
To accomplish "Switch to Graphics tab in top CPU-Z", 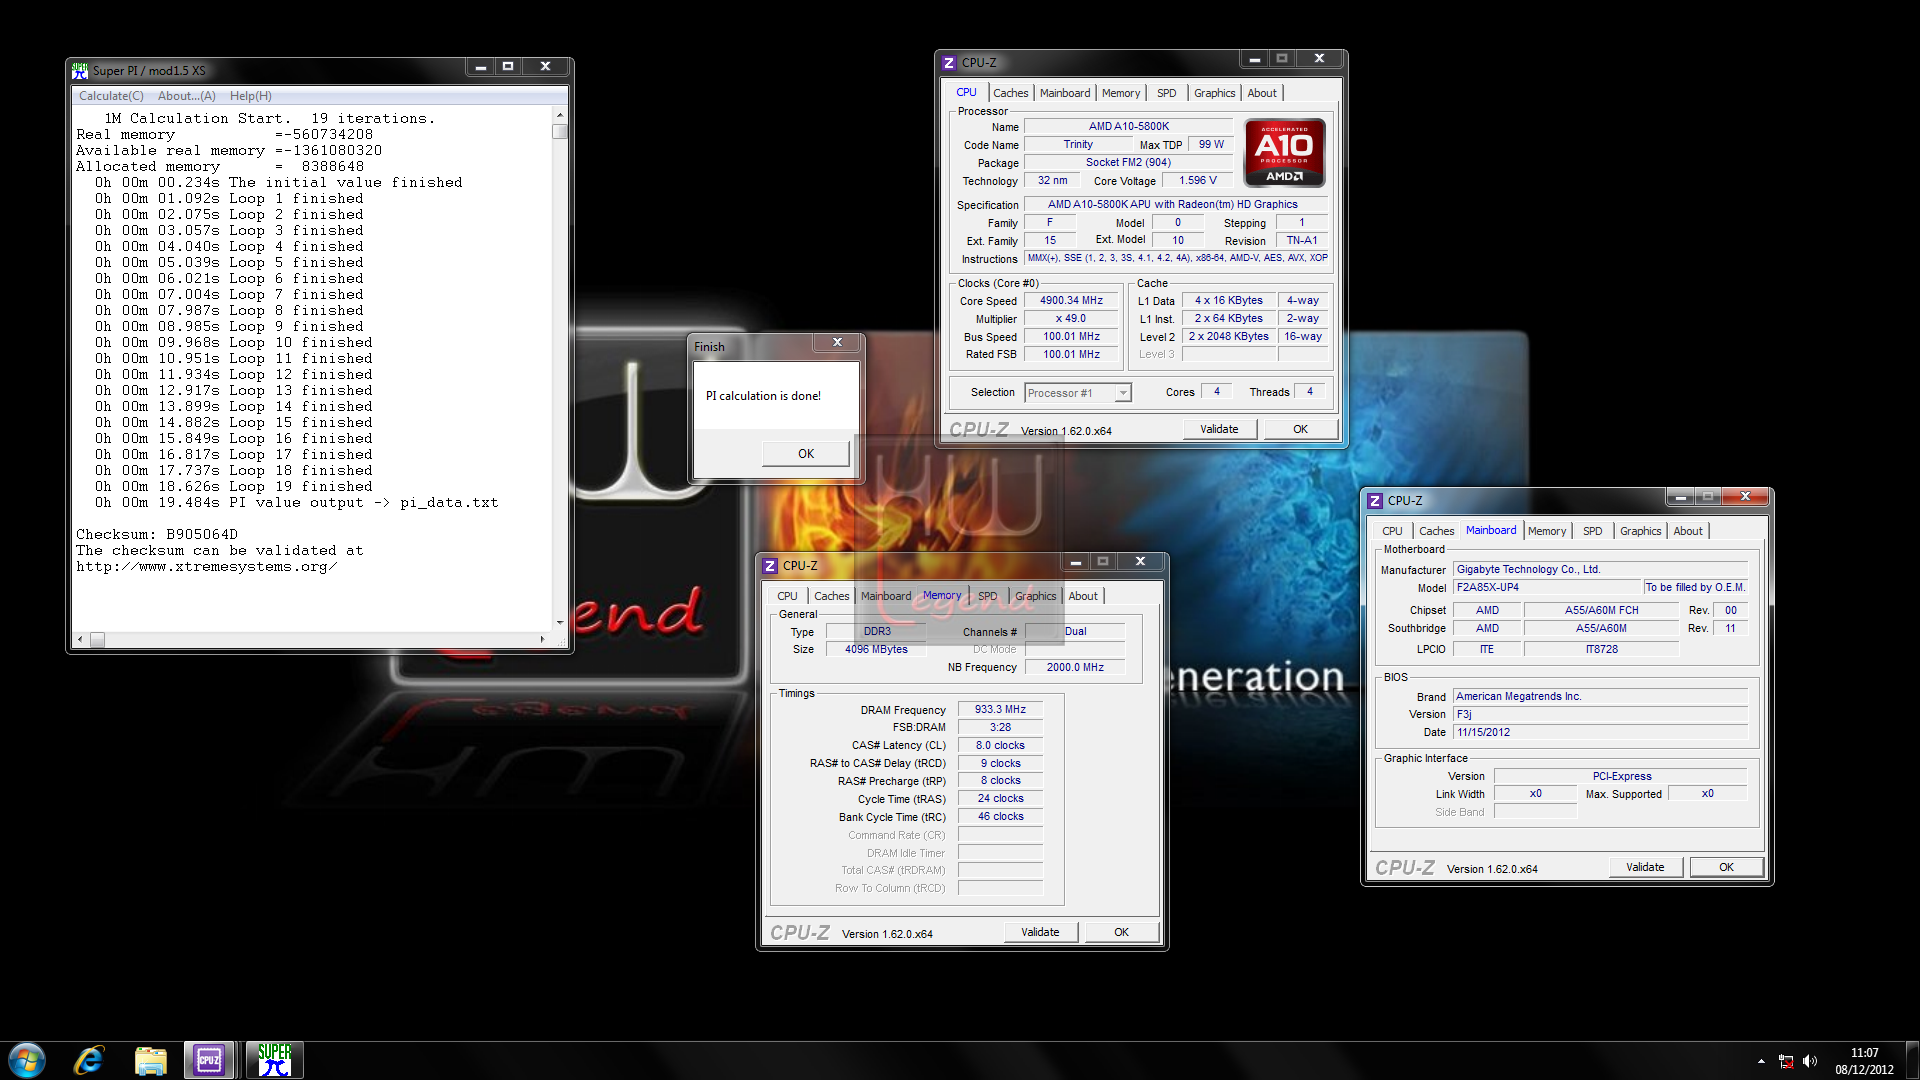I will click(x=1214, y=93).
